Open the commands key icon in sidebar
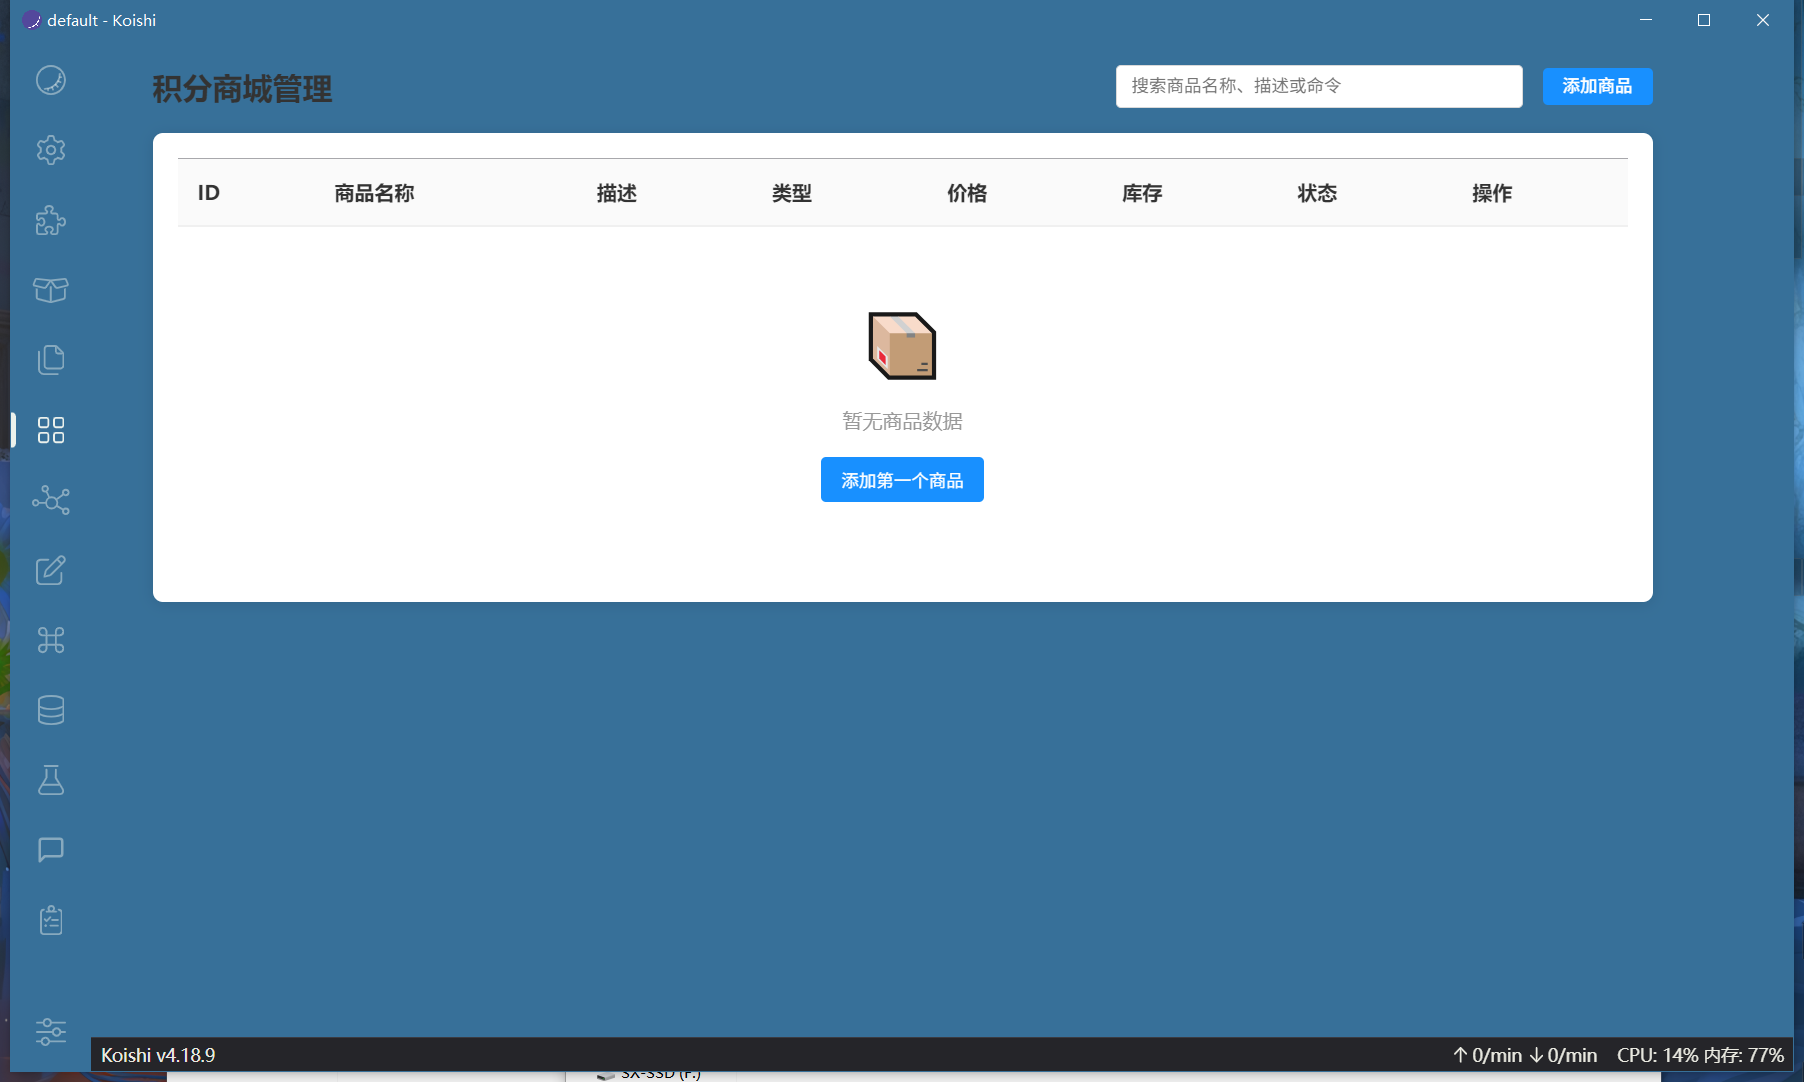Screen dimensions: 1804x1082 coord(51,640)
